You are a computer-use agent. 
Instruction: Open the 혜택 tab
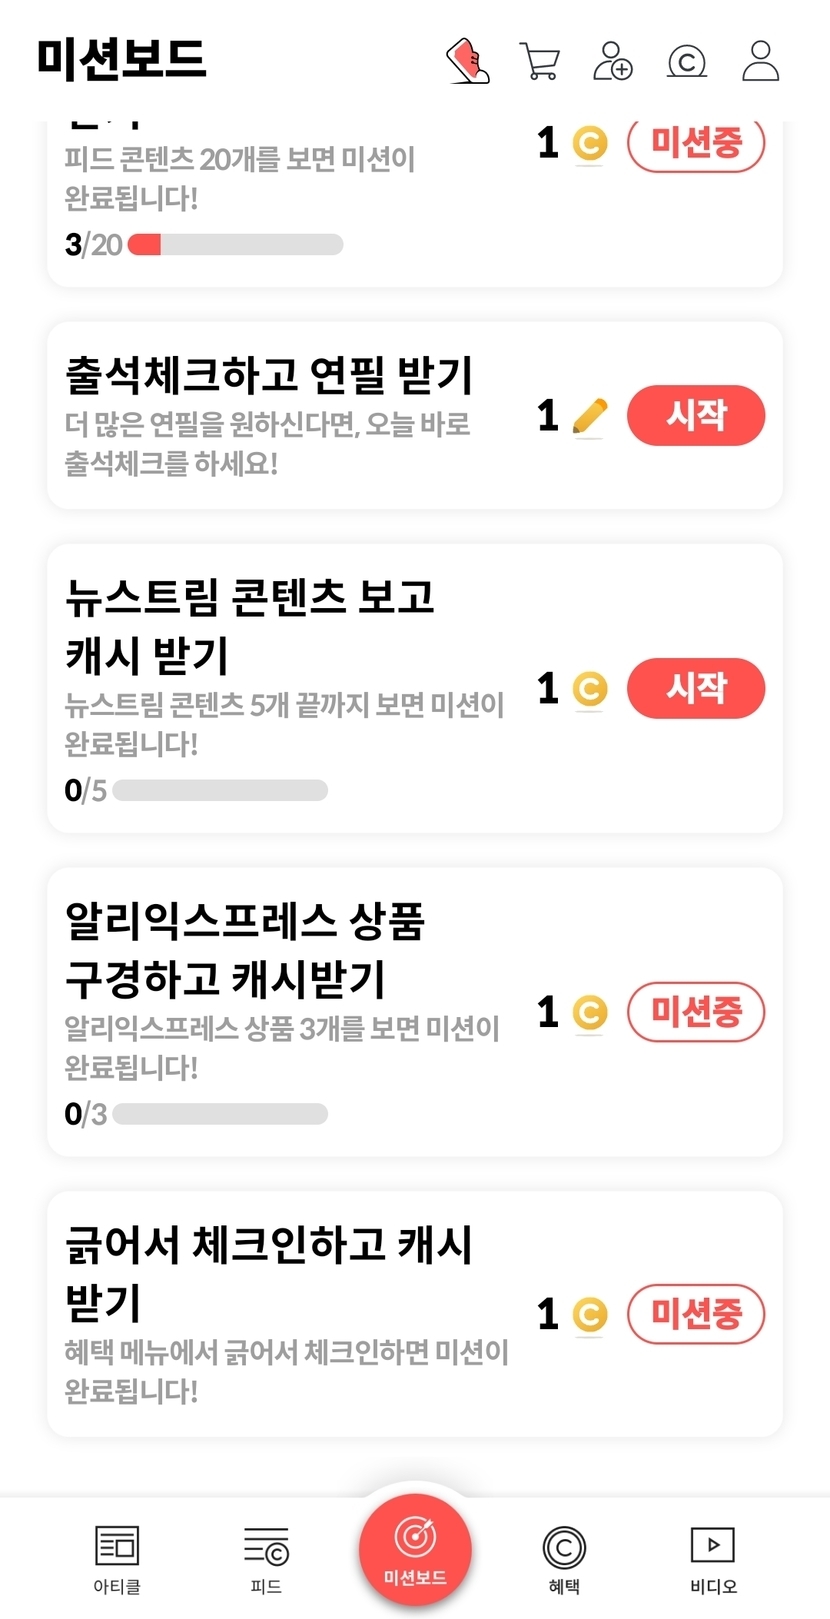click(564, 1557)
